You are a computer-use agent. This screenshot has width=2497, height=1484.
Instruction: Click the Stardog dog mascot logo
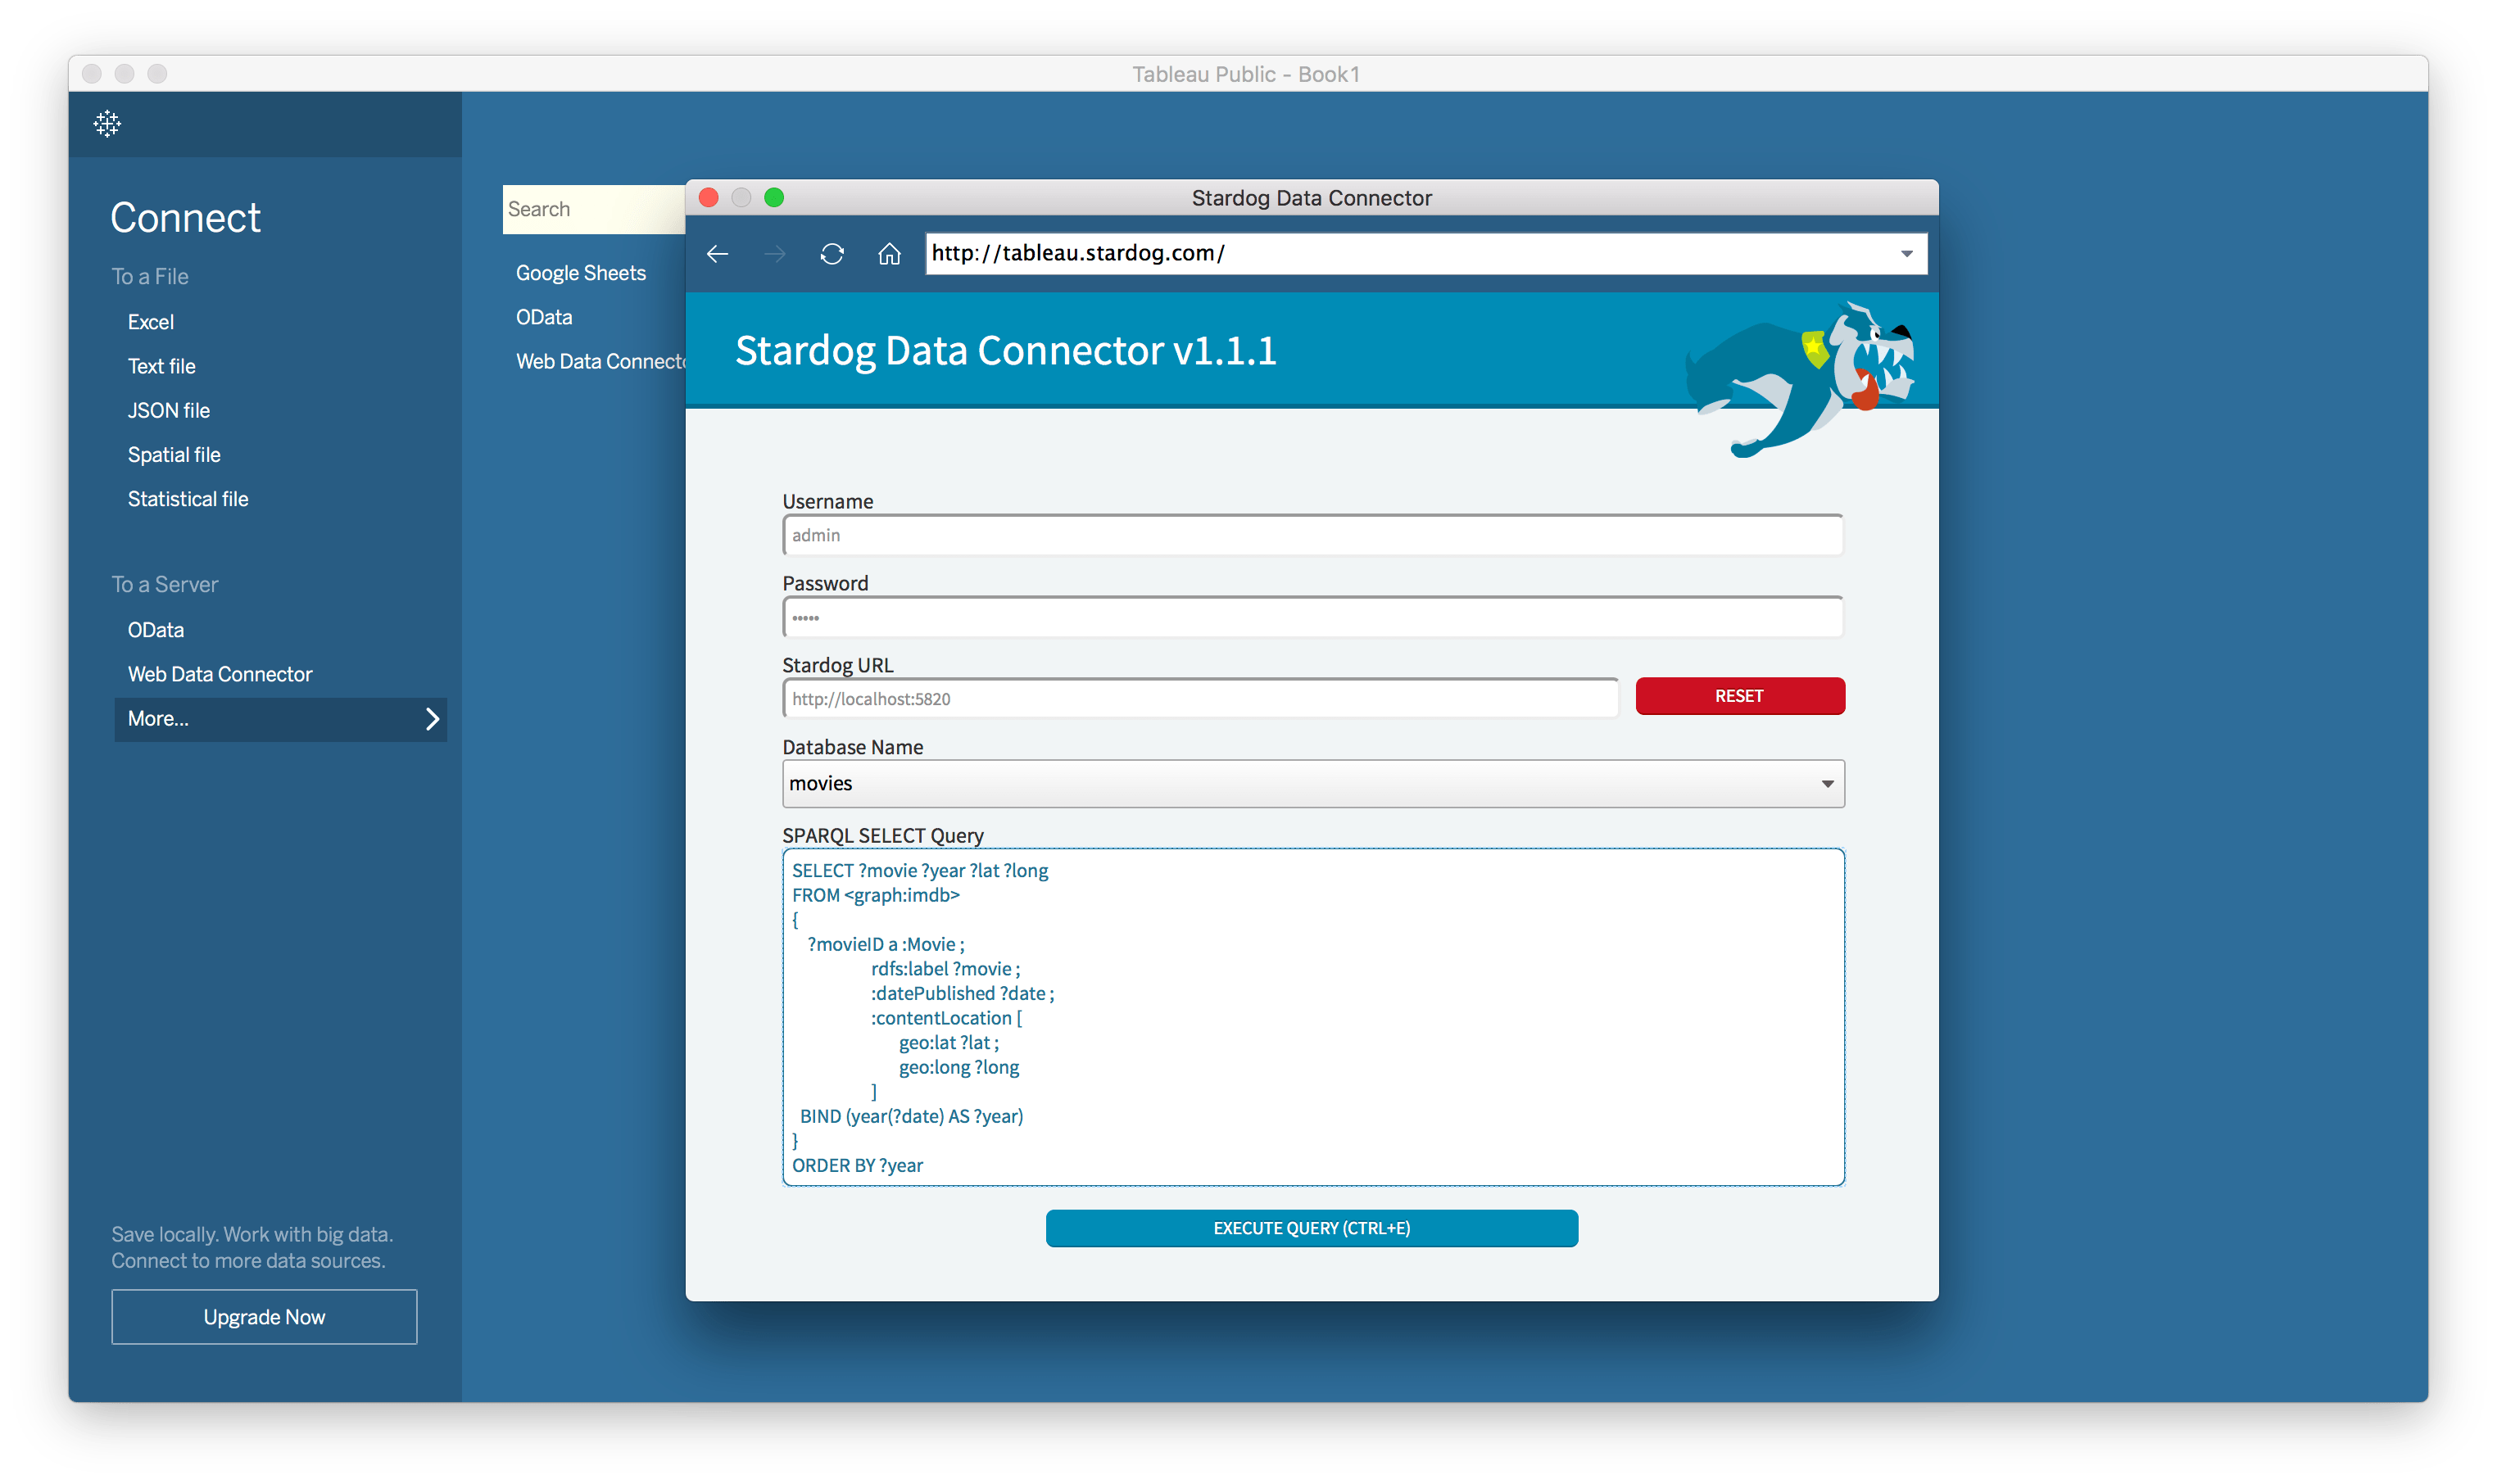(x=1800, y=380)
